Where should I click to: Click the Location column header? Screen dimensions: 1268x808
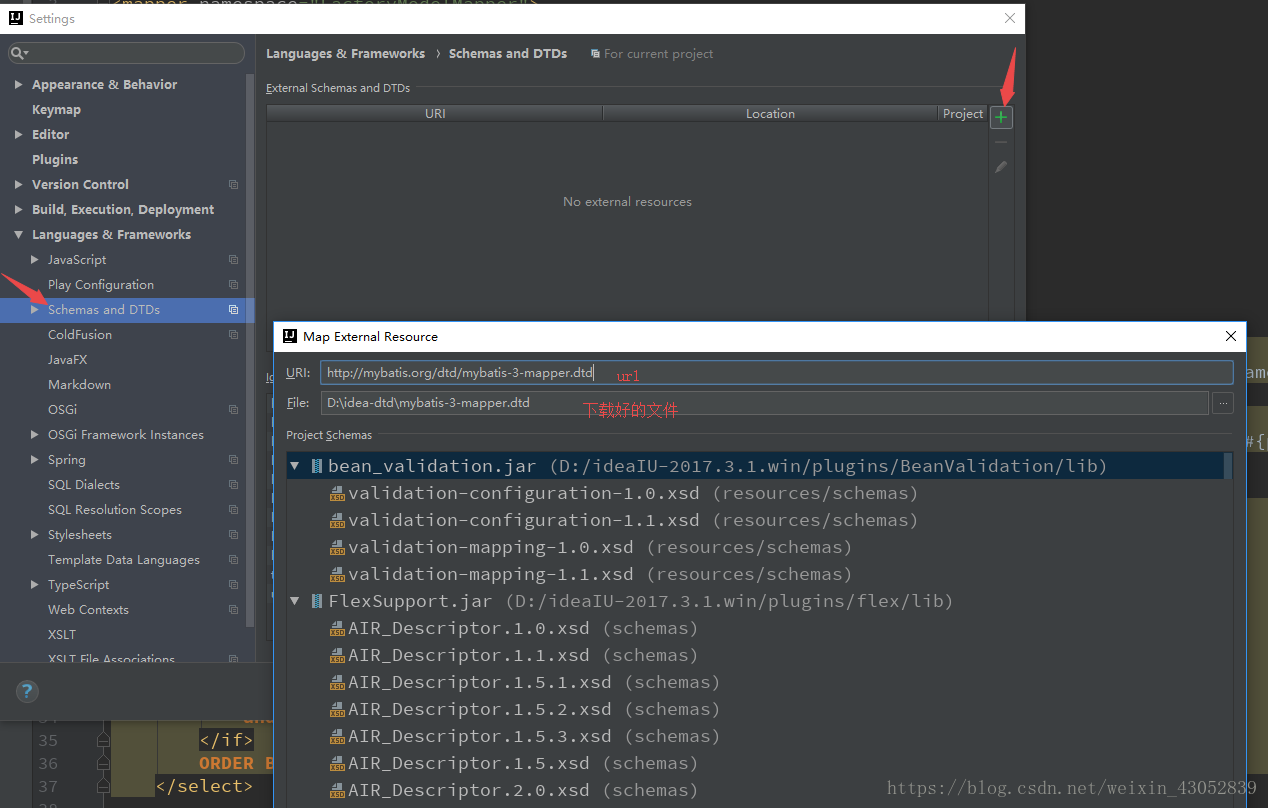pyautogui.click(x=770, y=114)
